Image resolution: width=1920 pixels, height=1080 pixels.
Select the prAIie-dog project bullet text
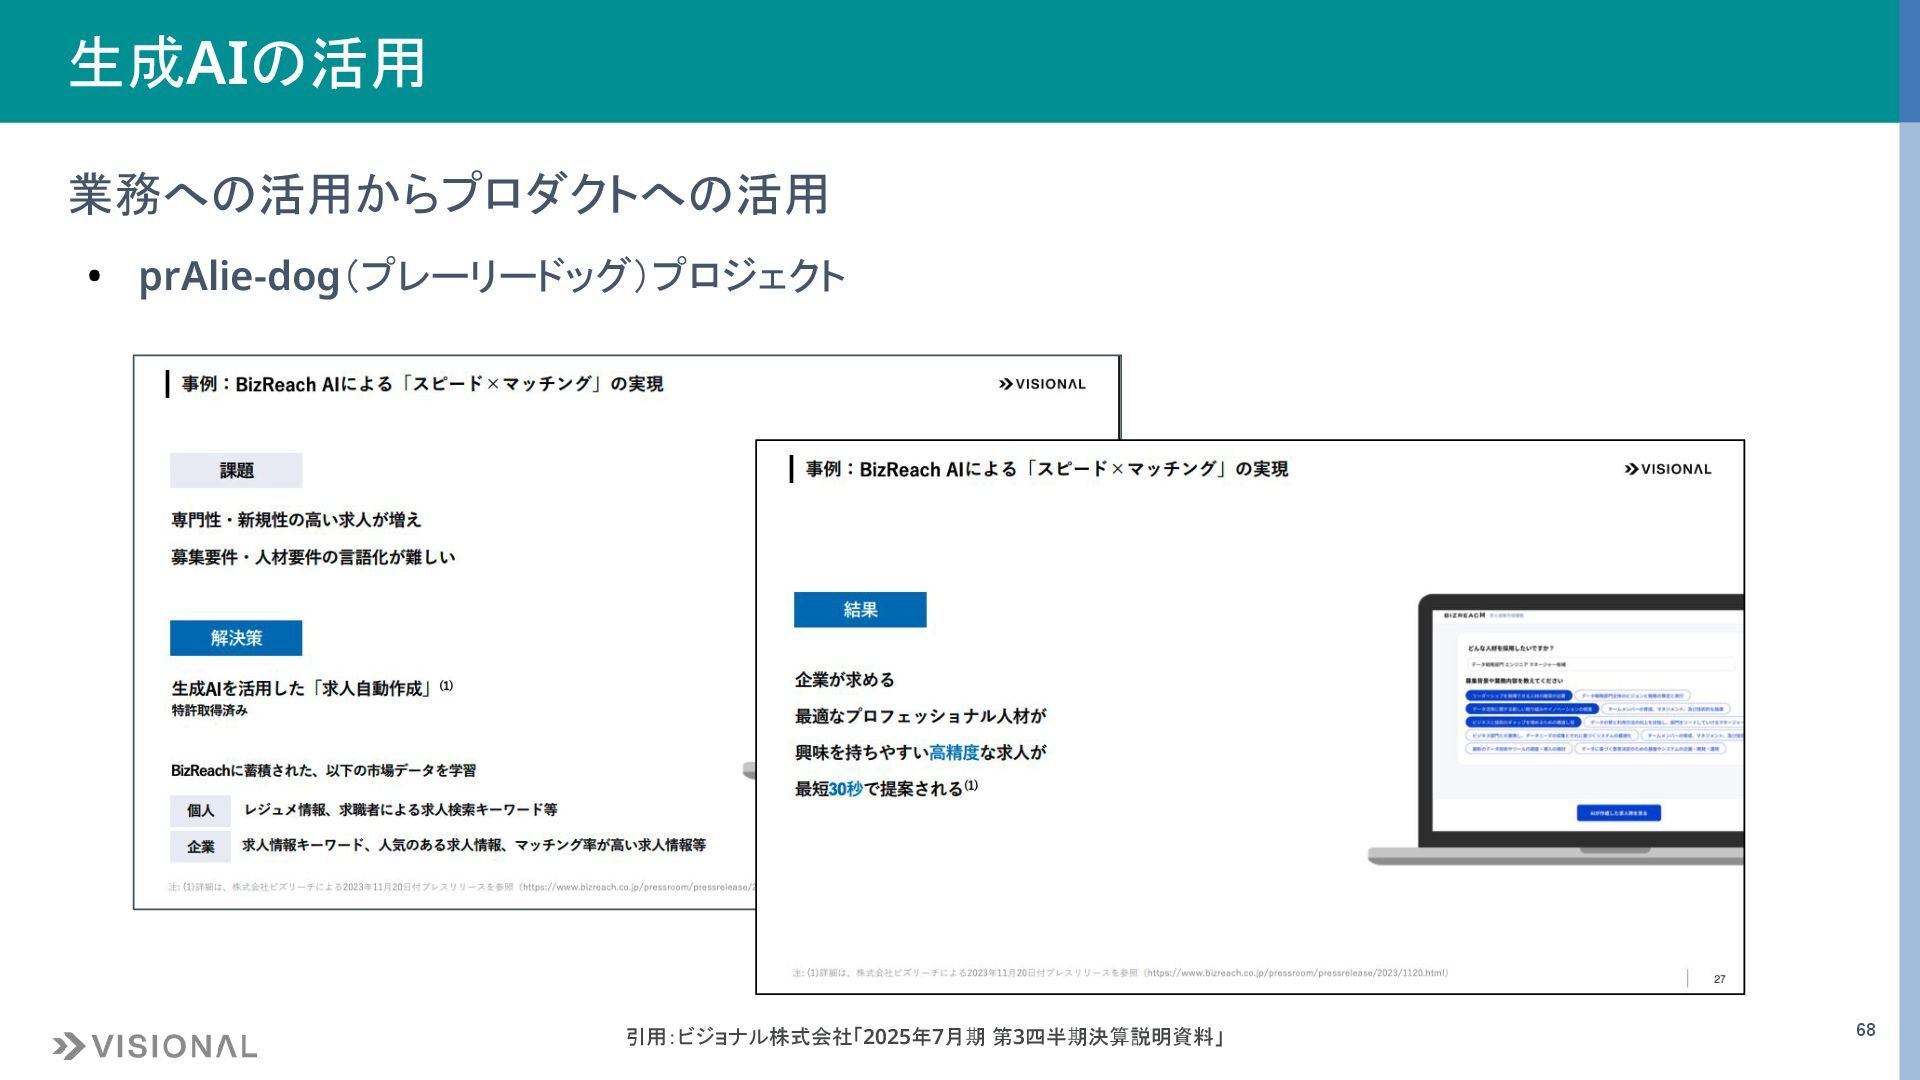tap(491, 275)
